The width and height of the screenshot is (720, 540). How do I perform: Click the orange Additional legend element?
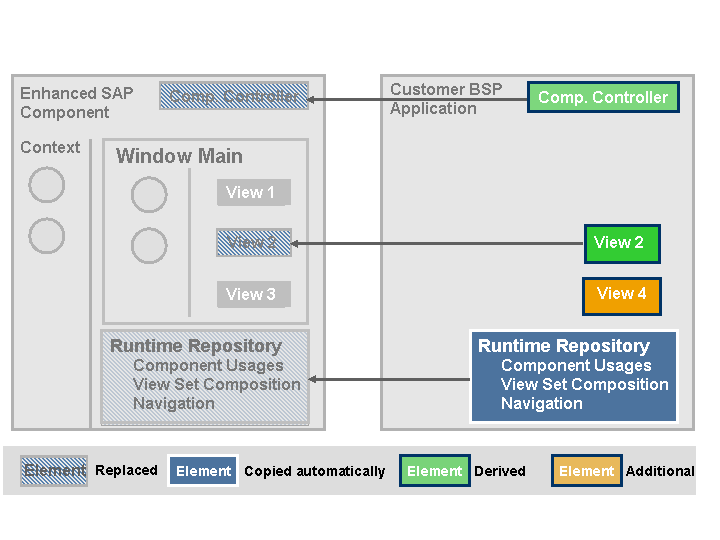click(x=587, y=471)
